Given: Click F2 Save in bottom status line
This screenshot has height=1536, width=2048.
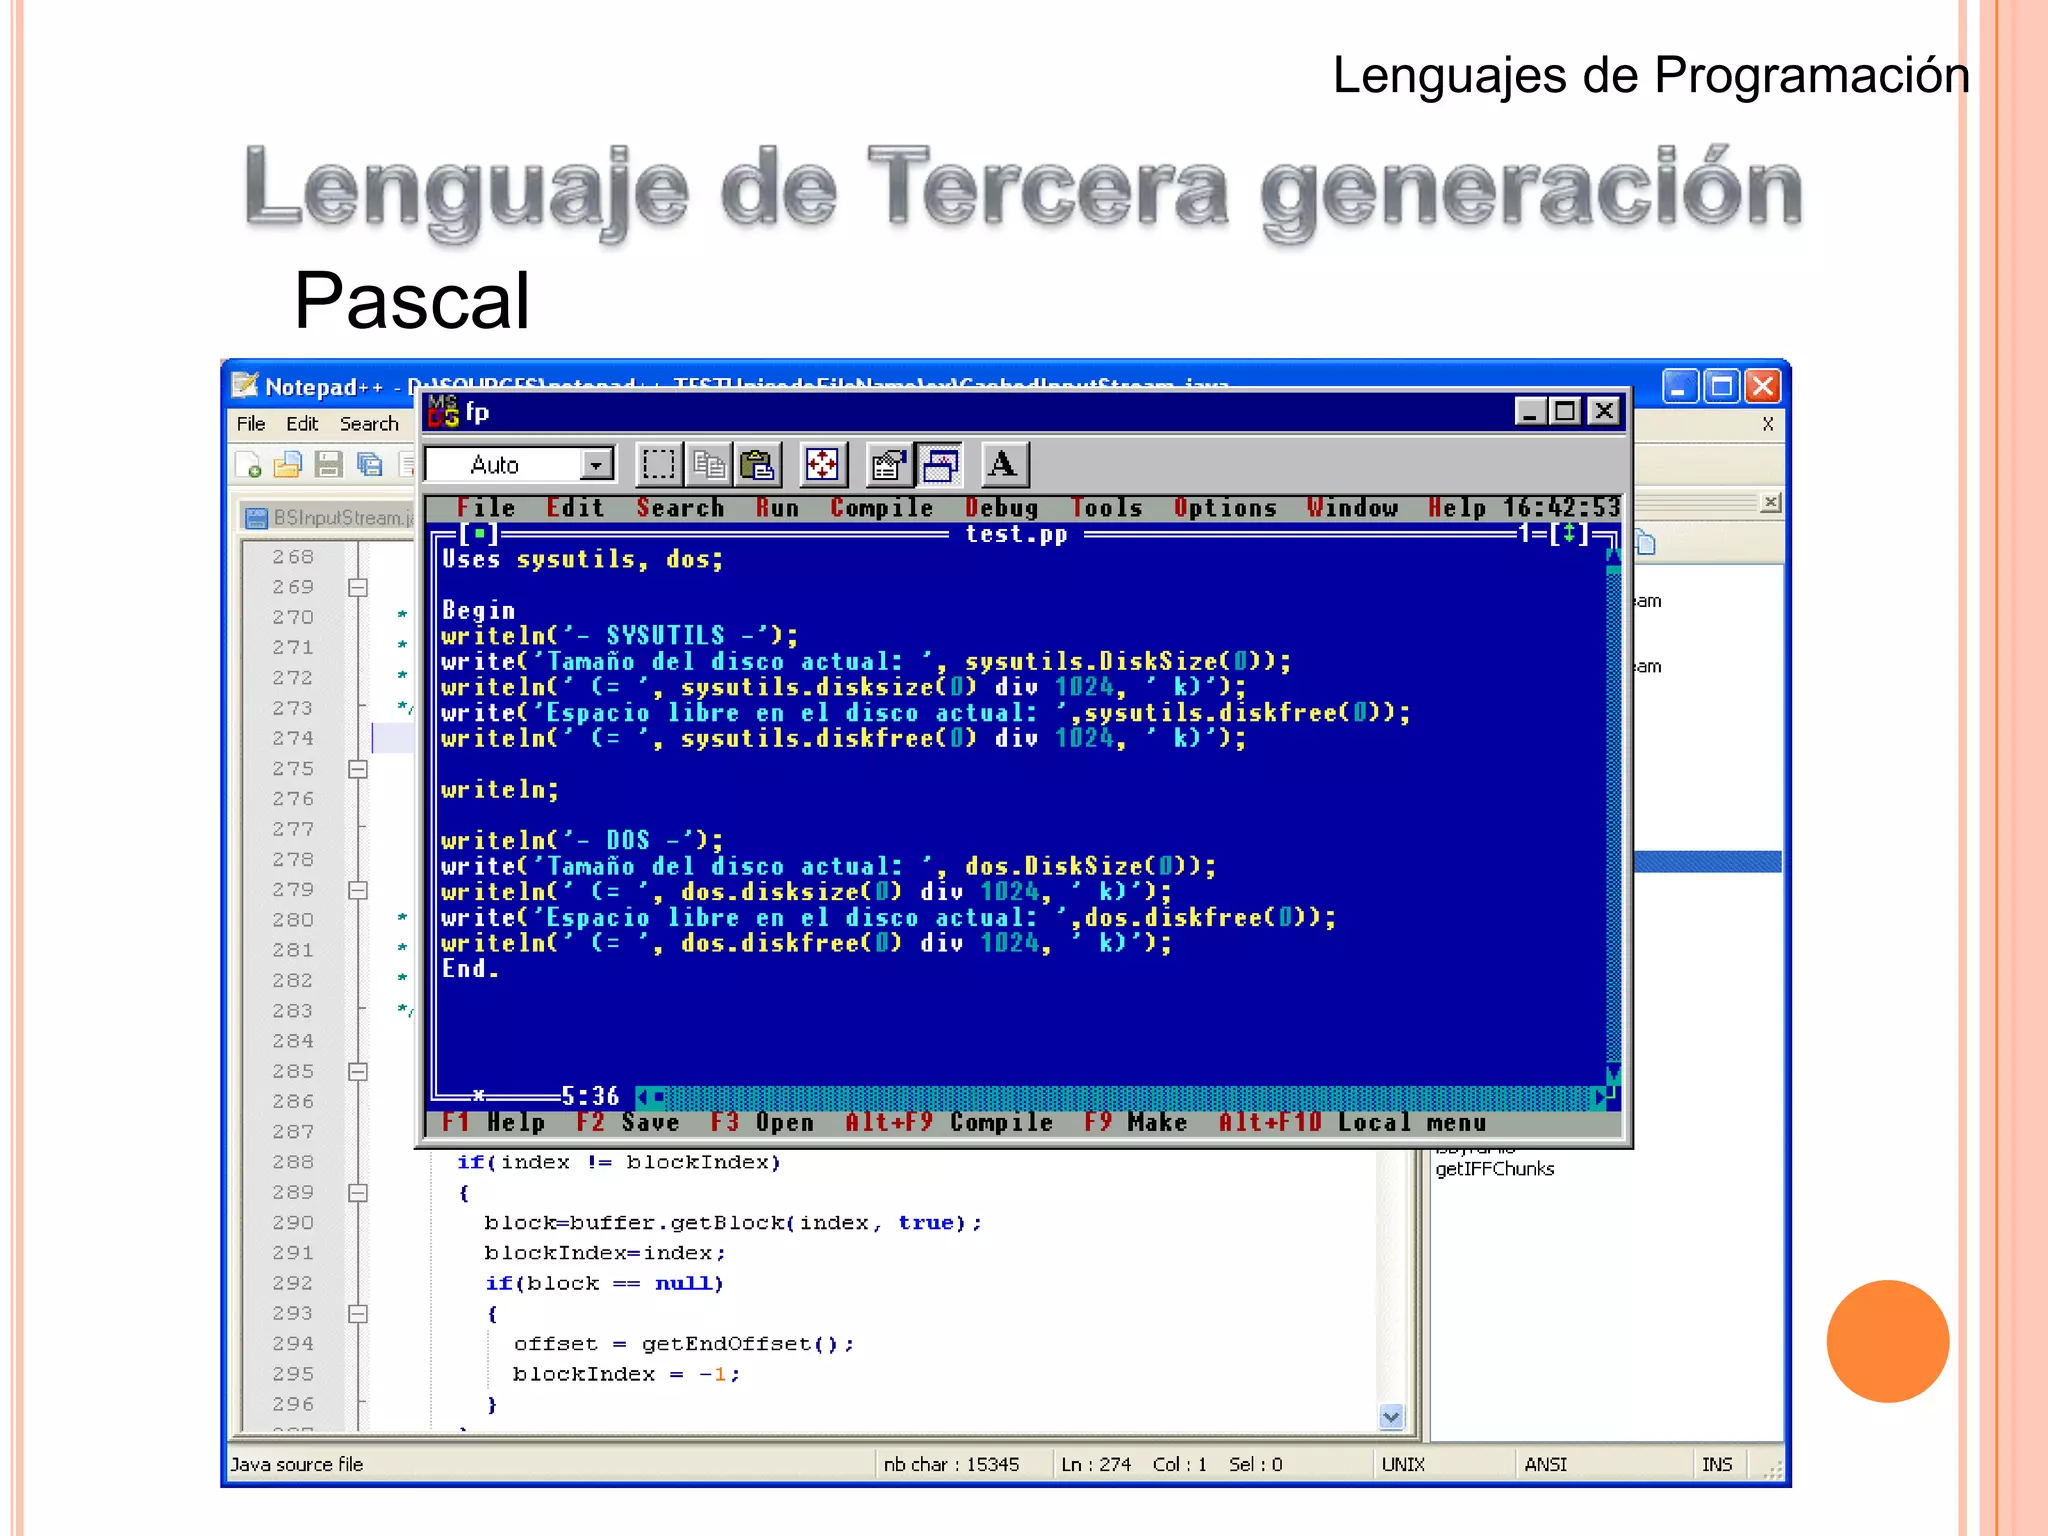Looking at the screenshot, I should (x=627, y=1123).
